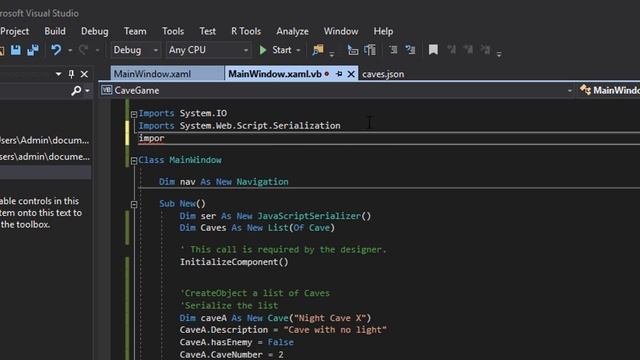
Task: Open text editor toolbar overflow options
Action: point(499,53)
